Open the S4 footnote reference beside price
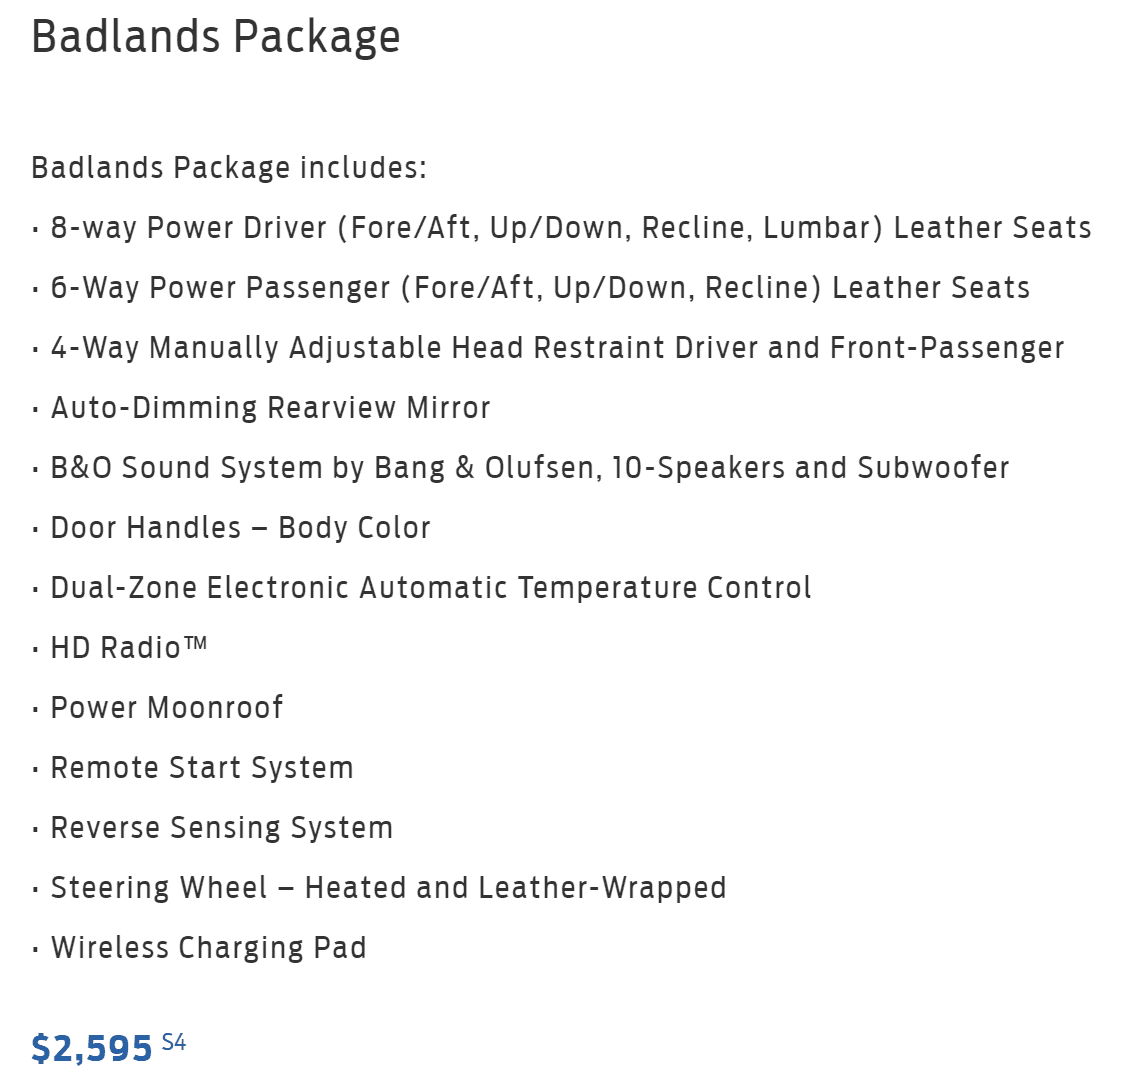This screenshot has height=1085, width=1127. click(174, 1042)
